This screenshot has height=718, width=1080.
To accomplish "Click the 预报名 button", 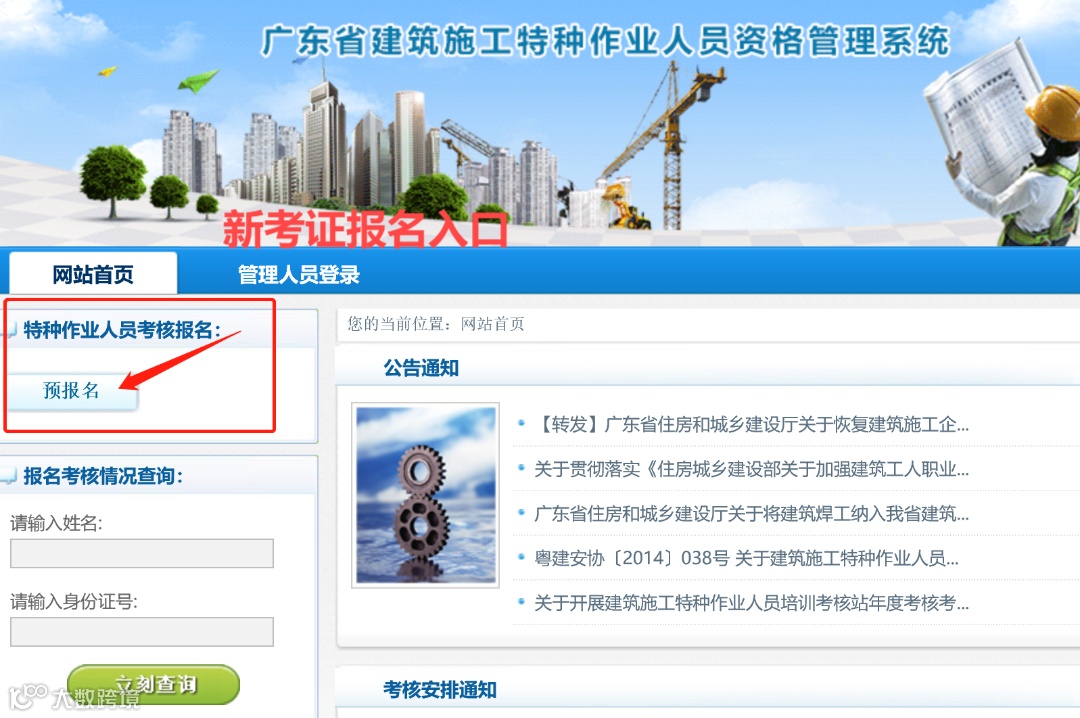I will [72, 391].
